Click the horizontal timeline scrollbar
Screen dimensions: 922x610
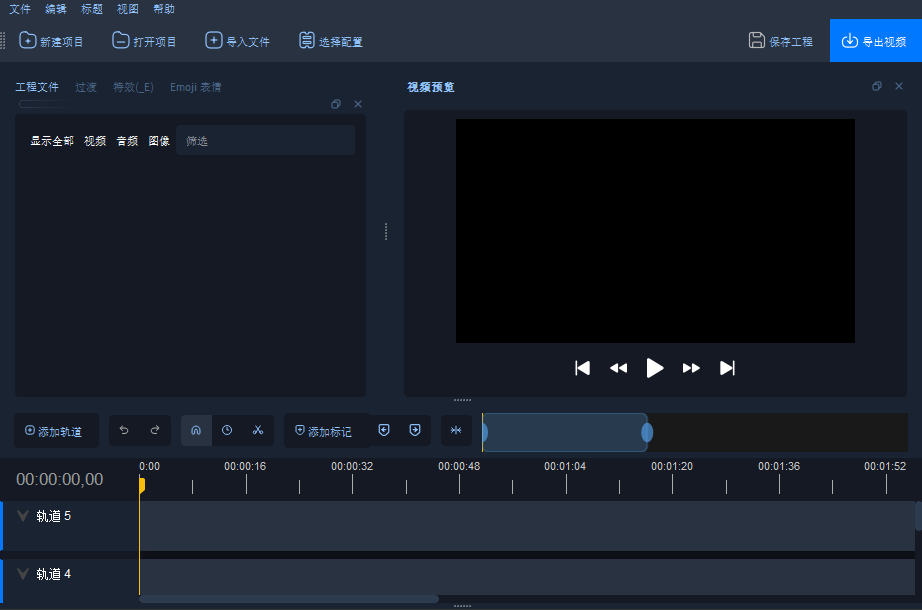click(x=289, y=599)
